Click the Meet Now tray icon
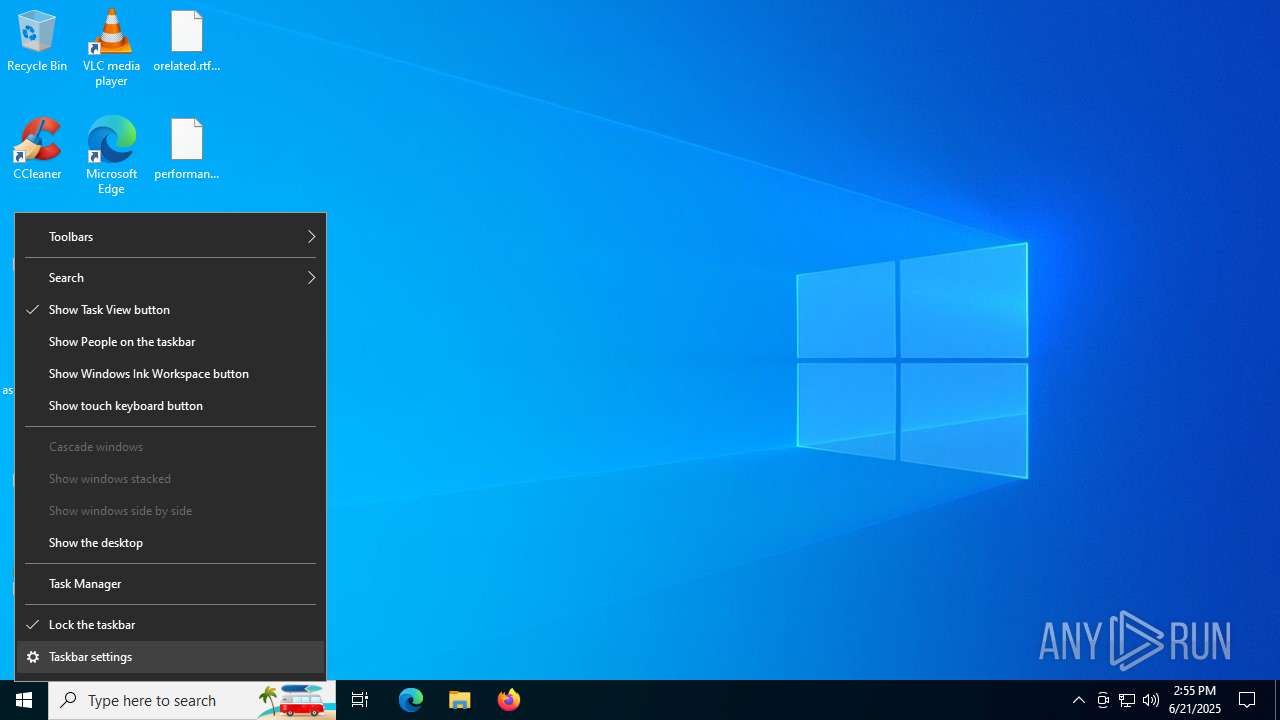1280x720 pixels. (x=1103, y=700)
